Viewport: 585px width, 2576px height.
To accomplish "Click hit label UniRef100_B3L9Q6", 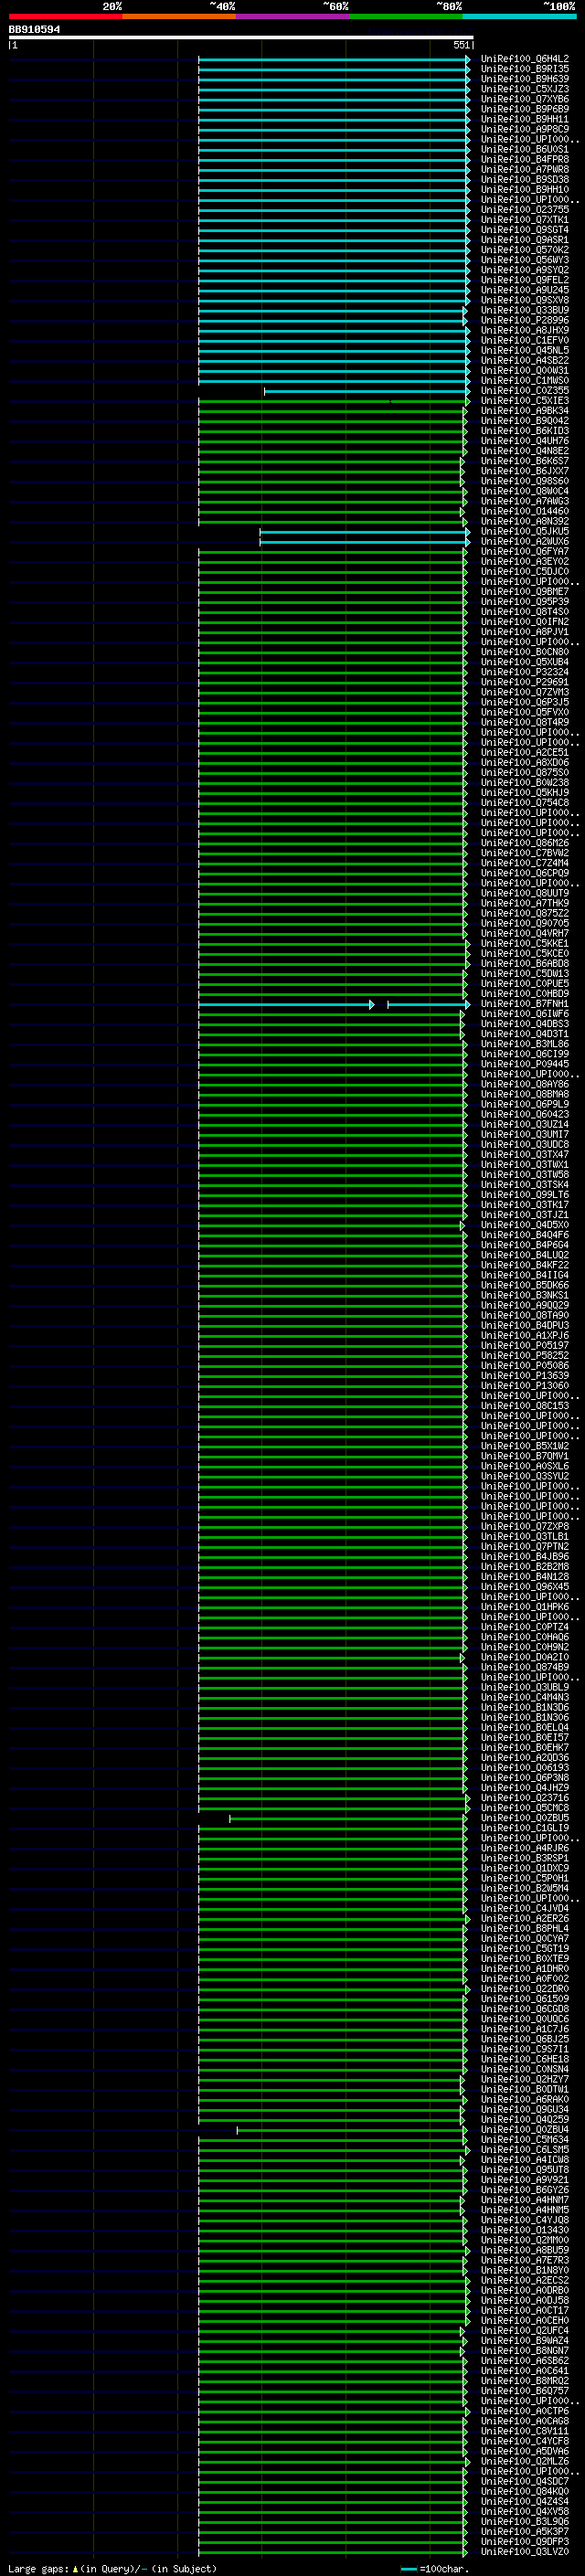I will pos(524,2521).
